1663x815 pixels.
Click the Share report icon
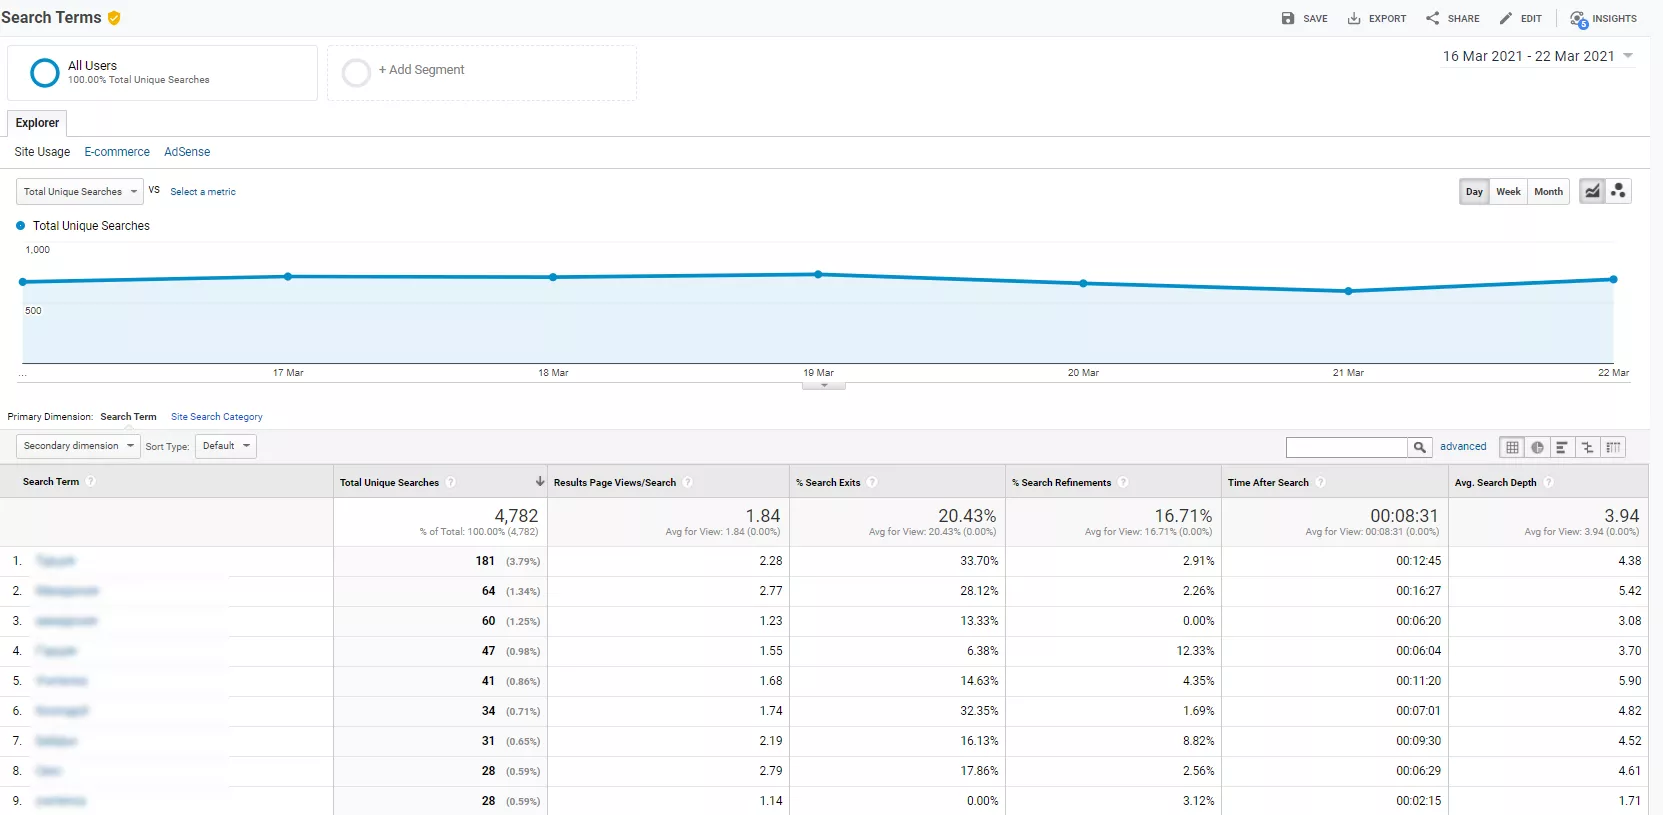1433,19
